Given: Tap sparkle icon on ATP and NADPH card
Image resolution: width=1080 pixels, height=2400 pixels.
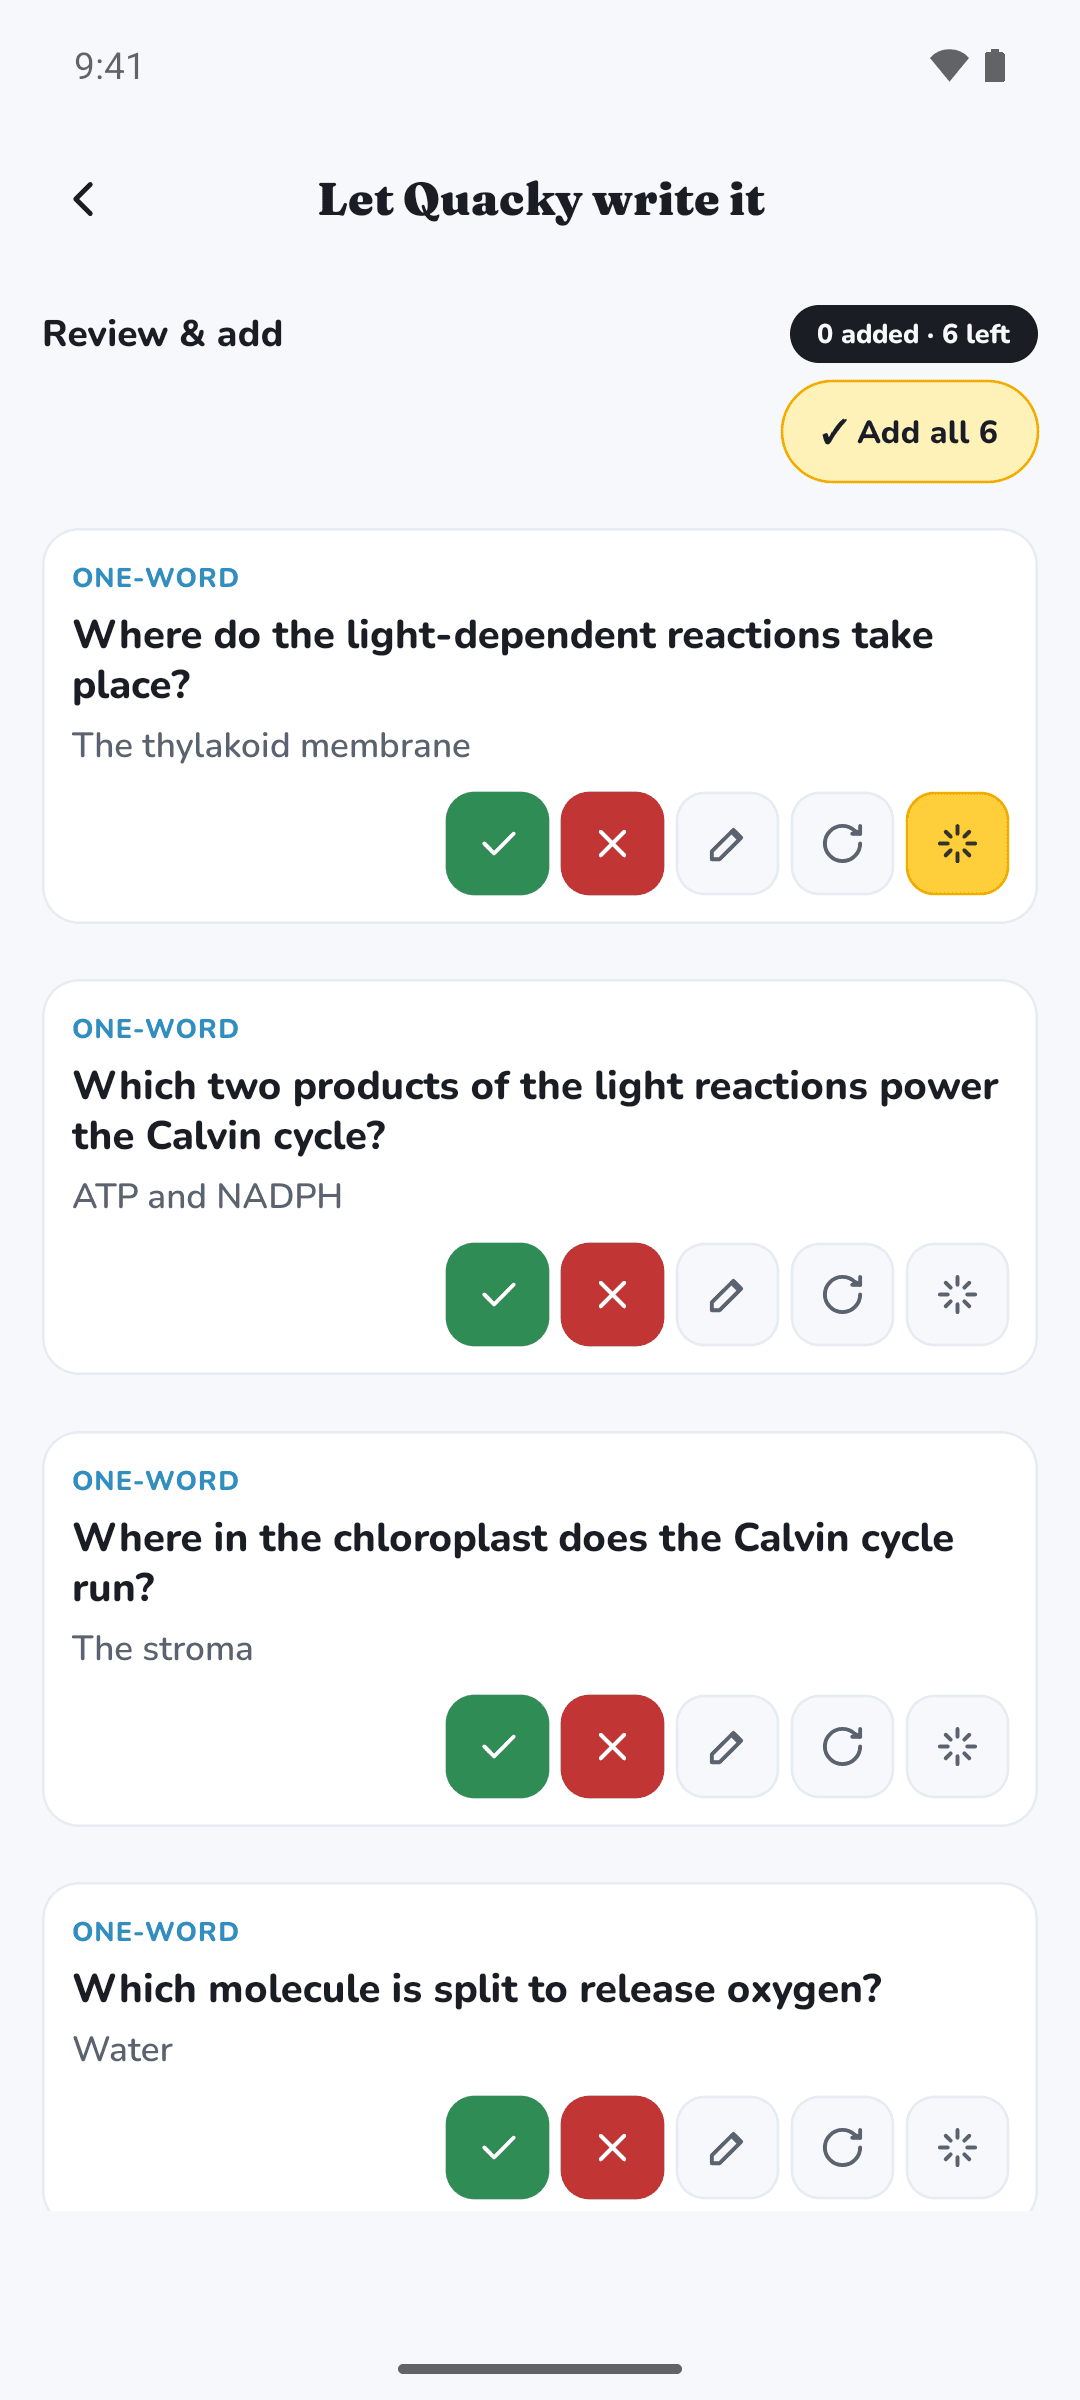Looking at the screenshot, I should click(x=958, y=1295).
